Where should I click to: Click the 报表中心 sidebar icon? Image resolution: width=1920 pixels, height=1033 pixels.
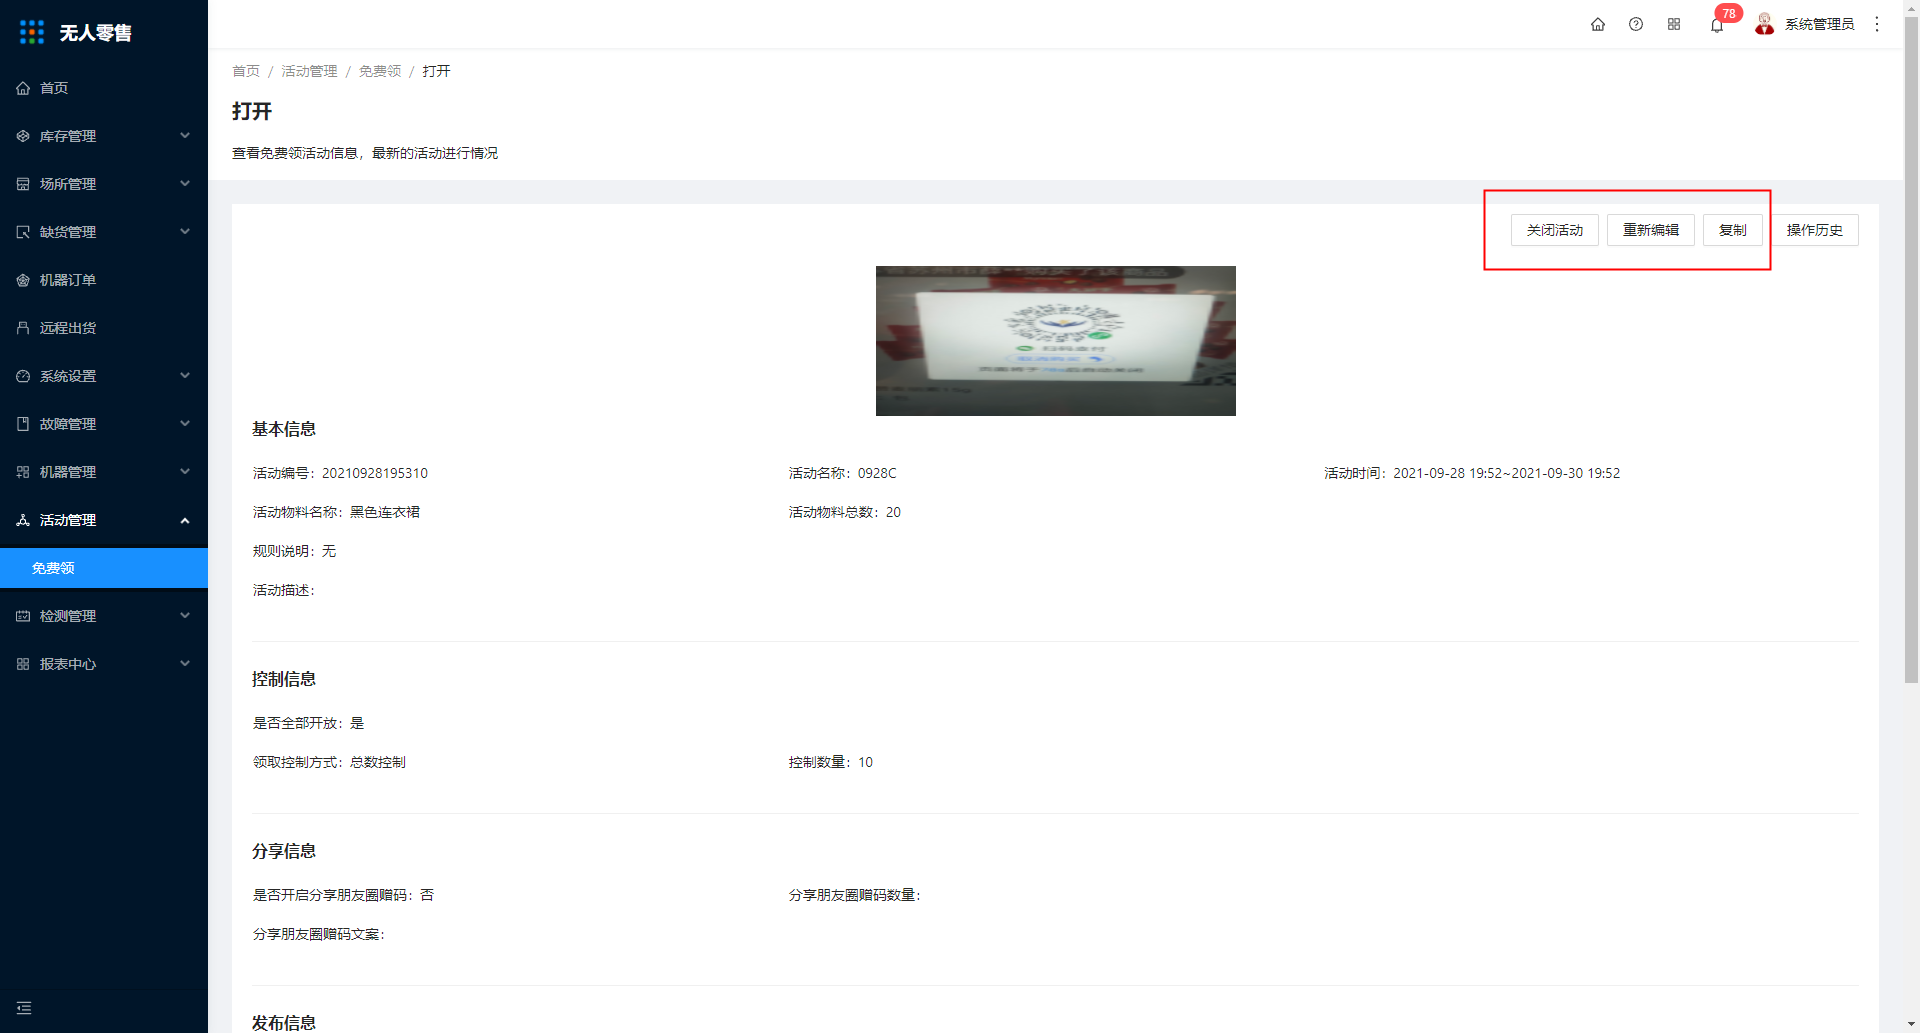tap(23, 664)
